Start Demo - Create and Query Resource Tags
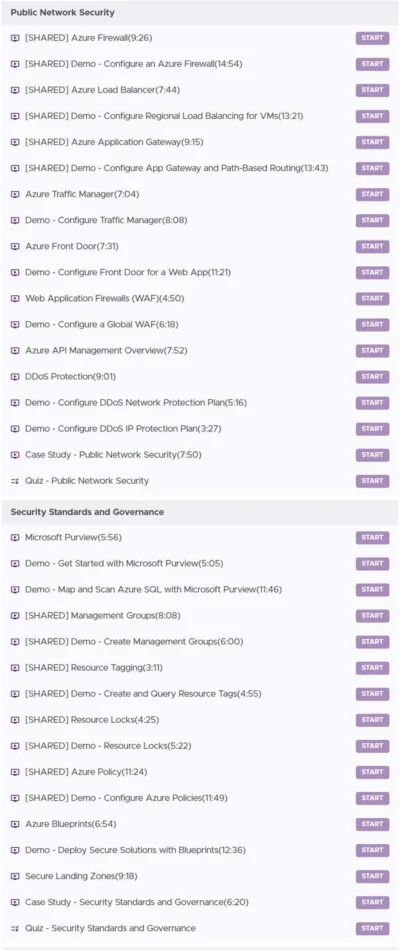The width and height of the screenshot is (400, 950). point(372,694)
